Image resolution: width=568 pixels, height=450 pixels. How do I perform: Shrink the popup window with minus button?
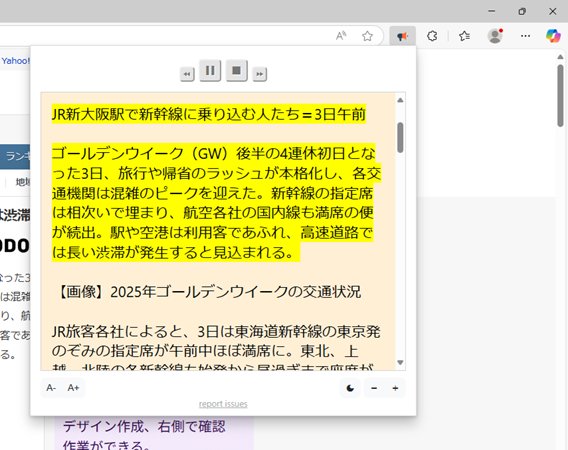point(374,388)
